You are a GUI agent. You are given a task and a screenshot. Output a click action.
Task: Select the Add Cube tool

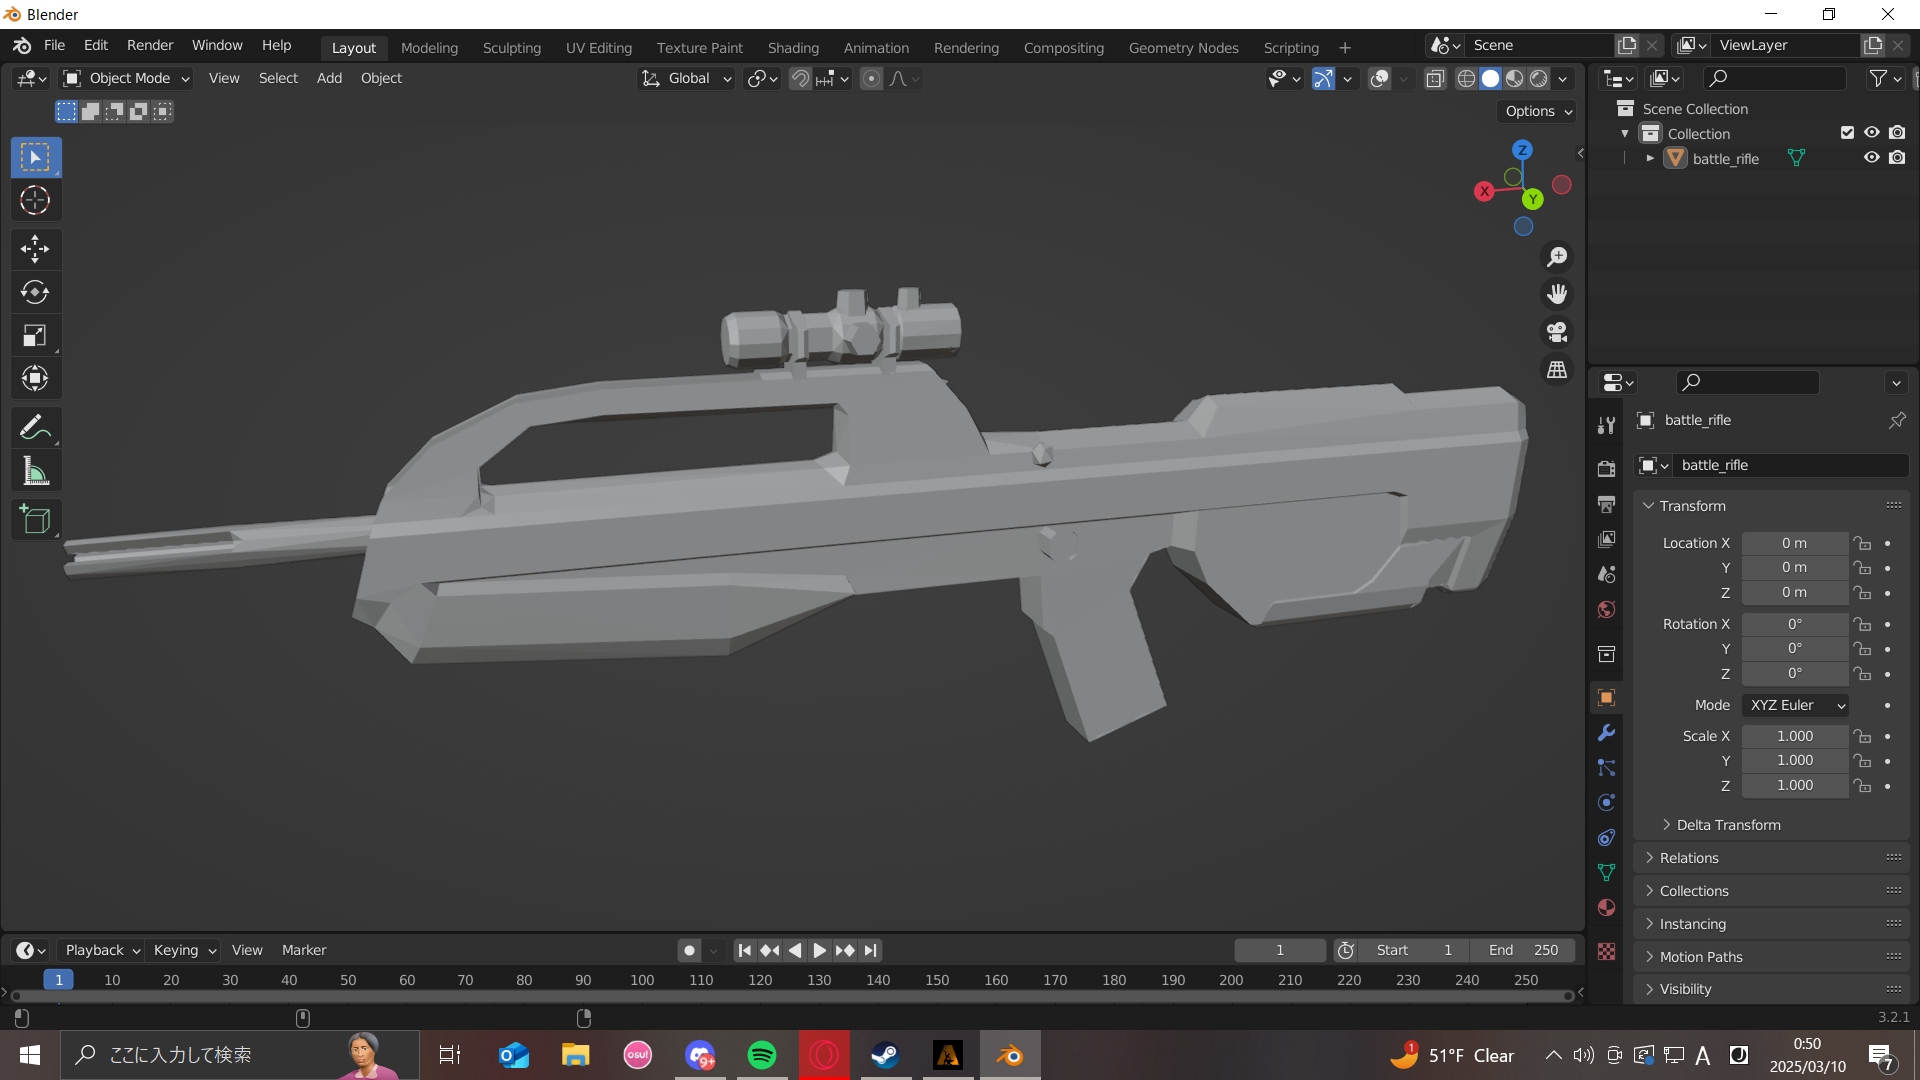(35, 519)
